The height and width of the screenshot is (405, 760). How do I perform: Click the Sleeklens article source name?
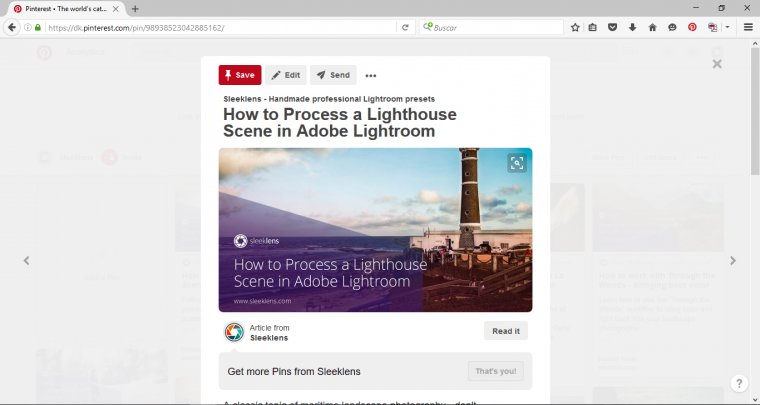(x=269, y=338)
